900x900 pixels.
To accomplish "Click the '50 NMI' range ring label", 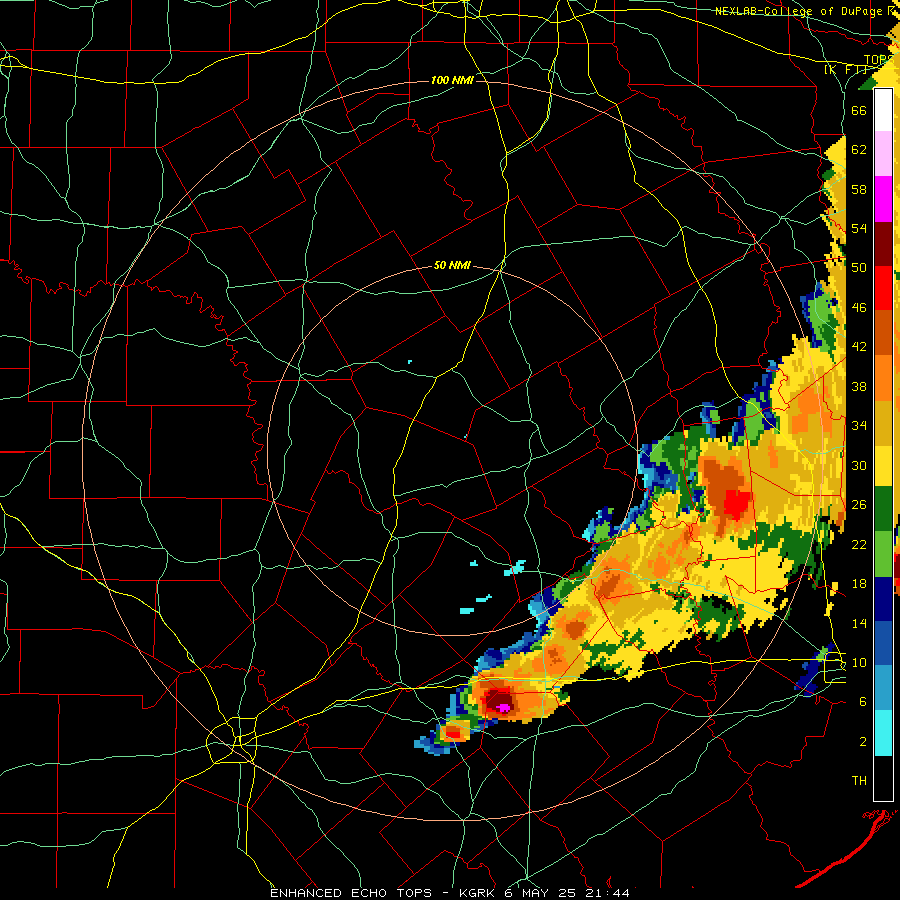I will [452, 265].
